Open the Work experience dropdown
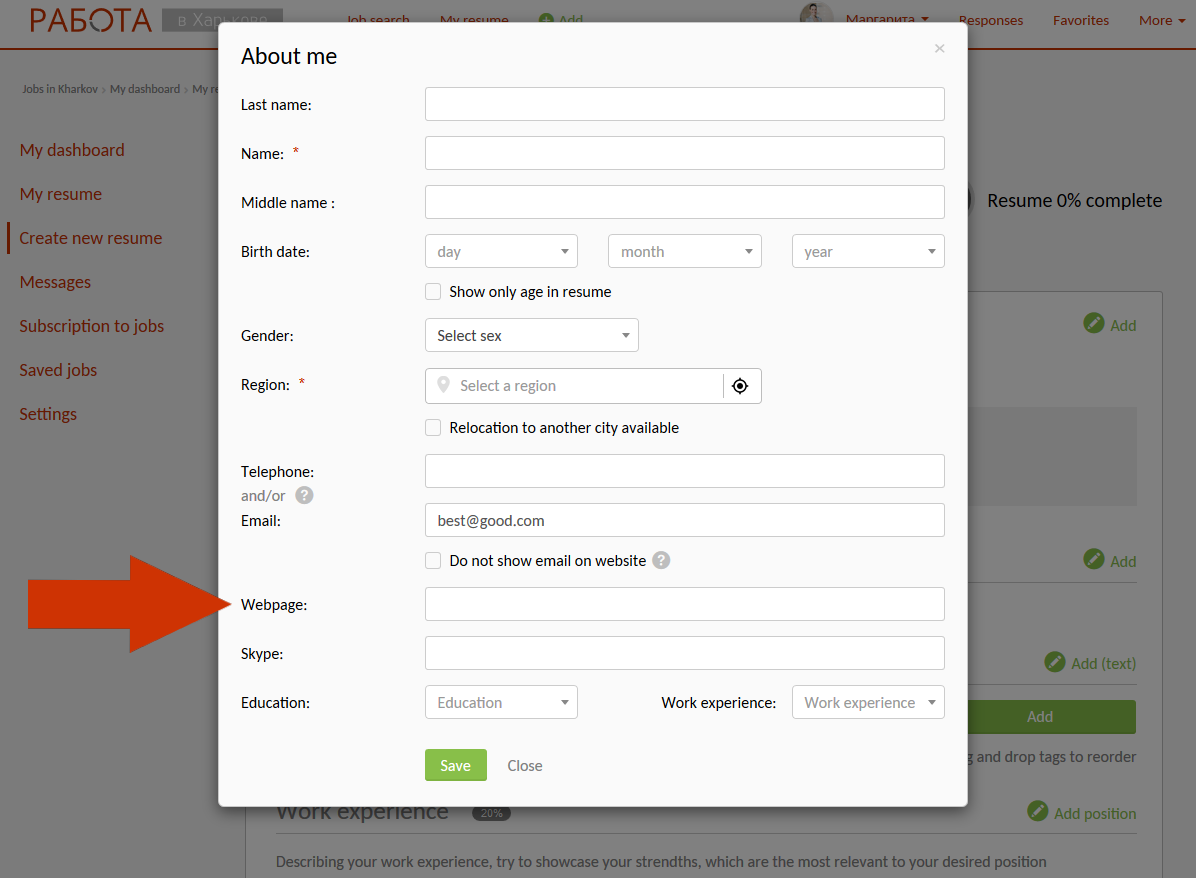1196x878 pixels. coord(867,703)
